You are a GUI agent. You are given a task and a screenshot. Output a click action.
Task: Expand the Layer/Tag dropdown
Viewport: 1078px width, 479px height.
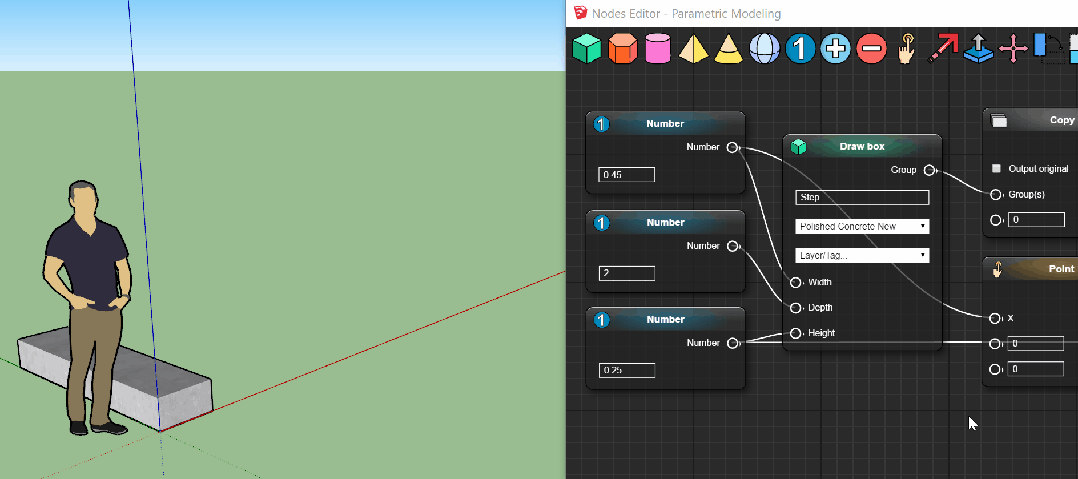(x=861, y=256)
